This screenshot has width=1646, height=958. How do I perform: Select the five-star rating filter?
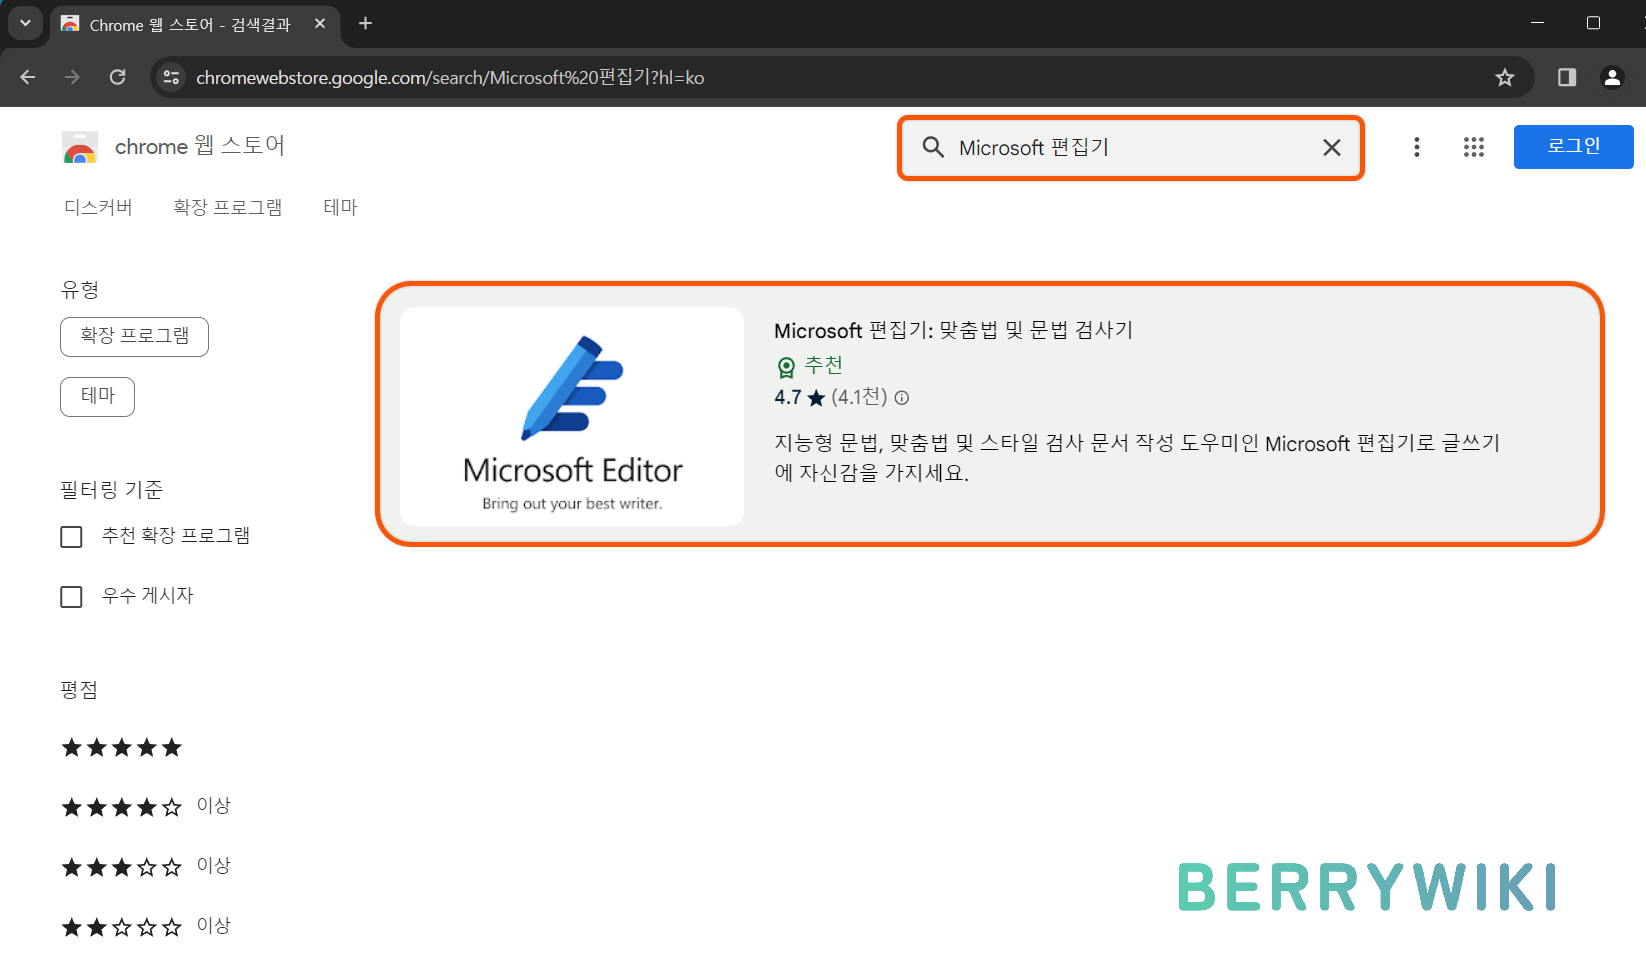coord(122,747)
